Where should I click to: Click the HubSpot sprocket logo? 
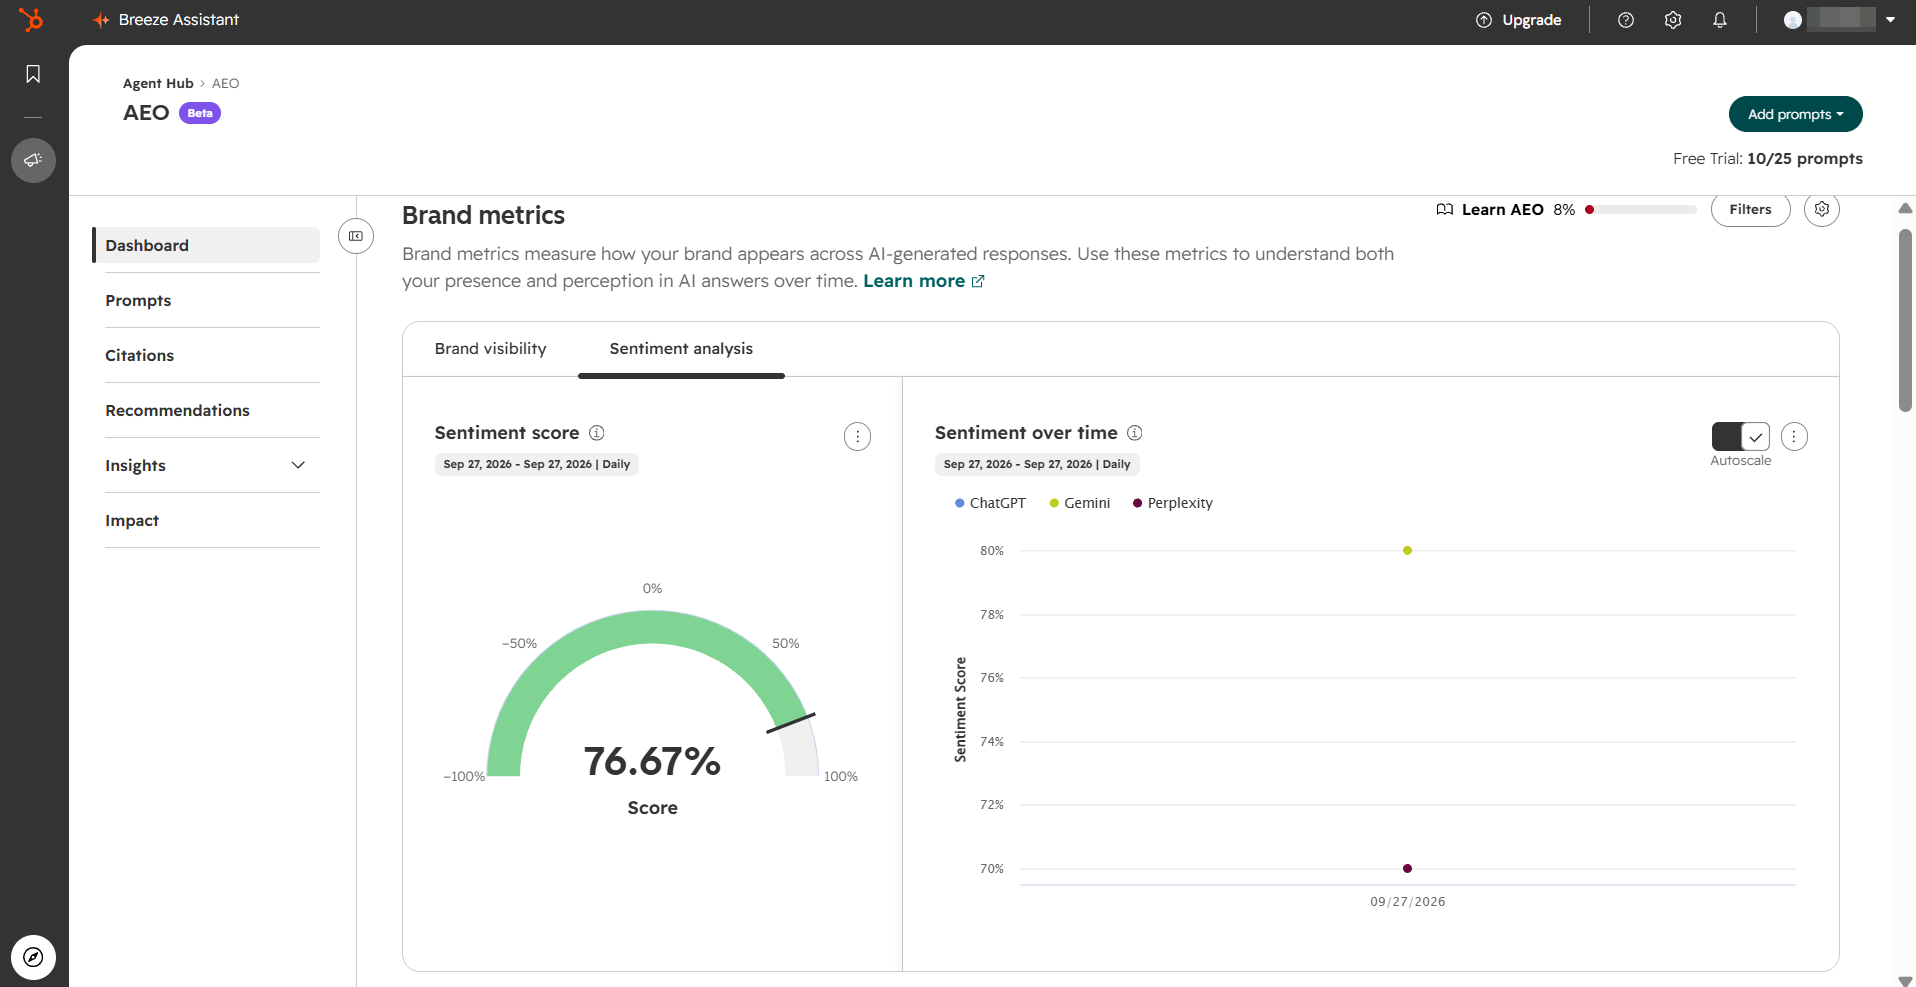[32, 19]
